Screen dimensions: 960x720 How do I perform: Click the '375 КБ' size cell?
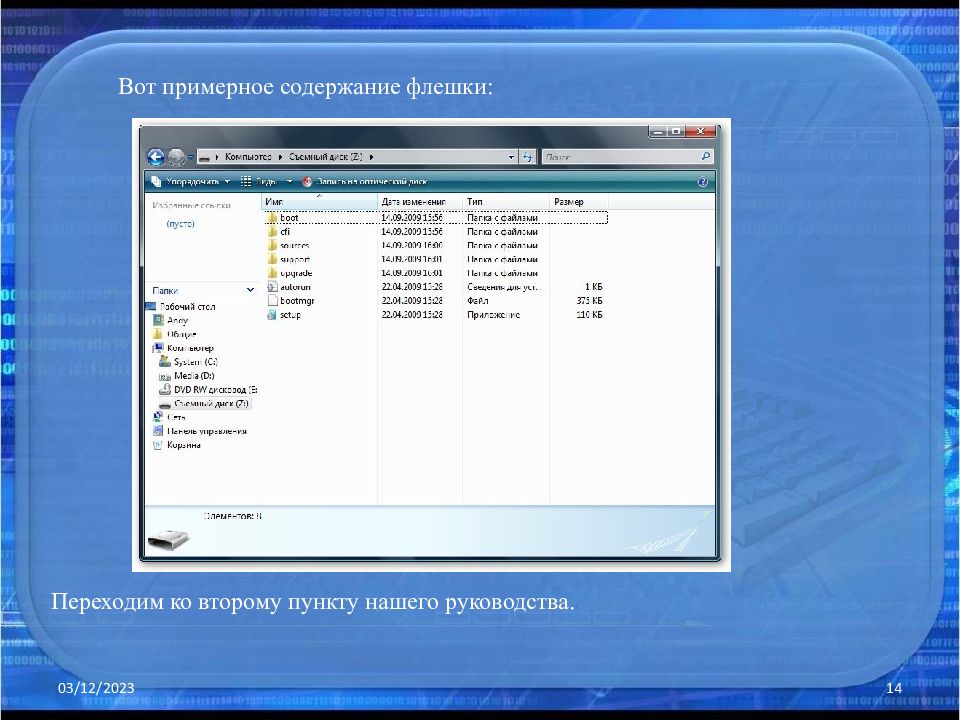[589, 301]
